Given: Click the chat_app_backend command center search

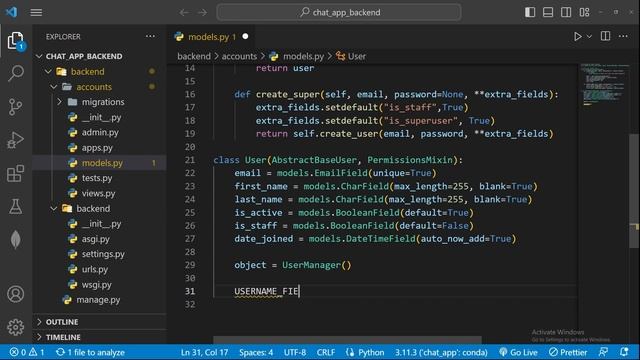Looking at the screenshot, I should (339, 12).
